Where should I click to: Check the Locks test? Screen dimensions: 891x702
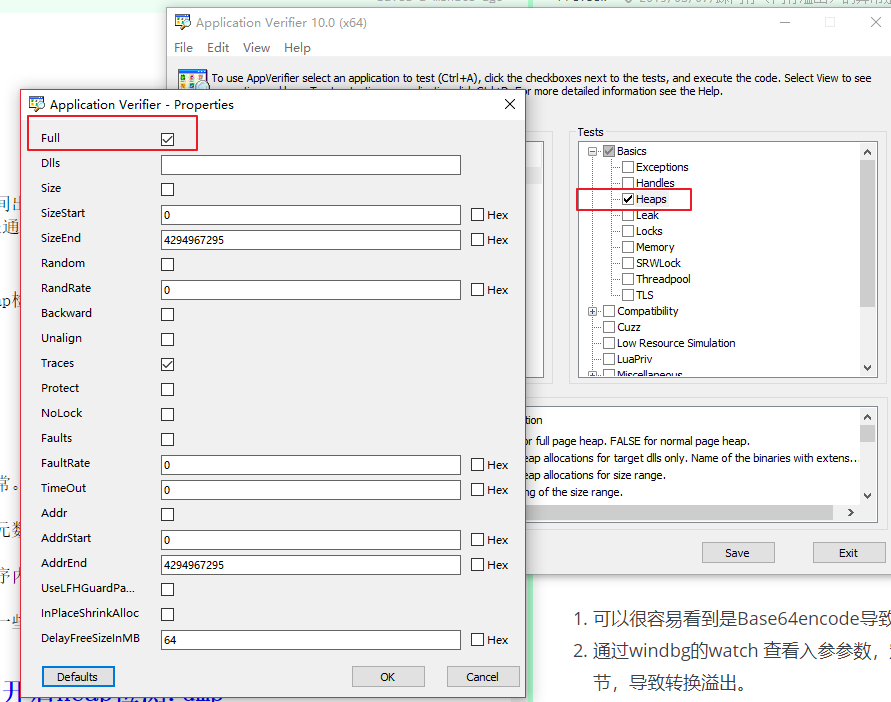[x=628, y=231]
